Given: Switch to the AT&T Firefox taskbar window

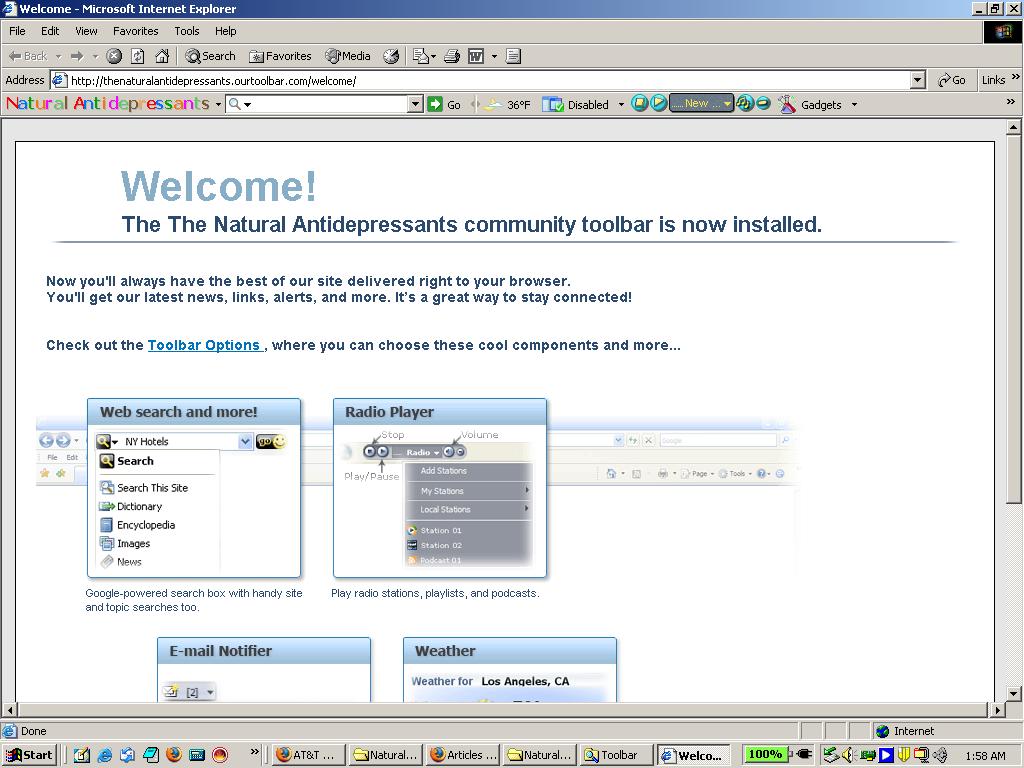Looking at the screenshot, I should tap(309, 755).
